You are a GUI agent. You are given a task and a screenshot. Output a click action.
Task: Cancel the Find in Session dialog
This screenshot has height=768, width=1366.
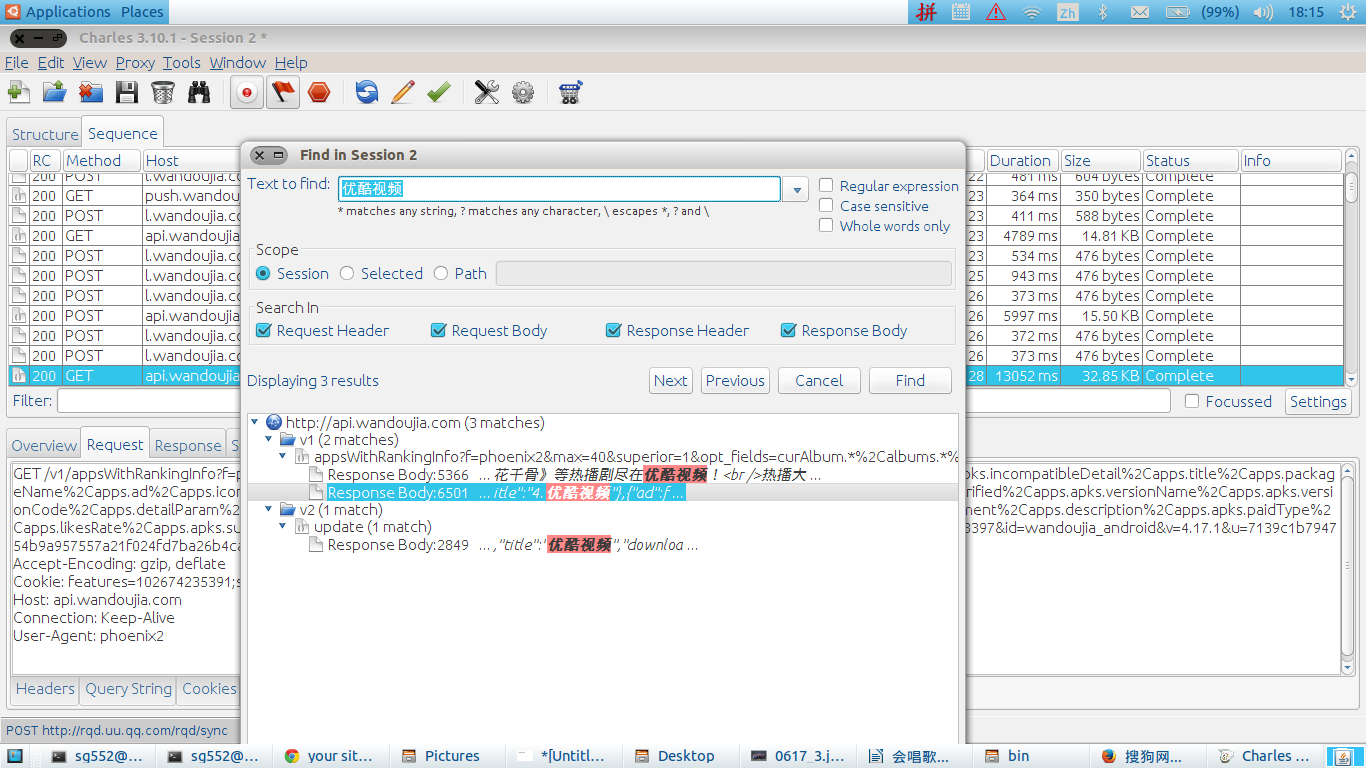[818, 380]
